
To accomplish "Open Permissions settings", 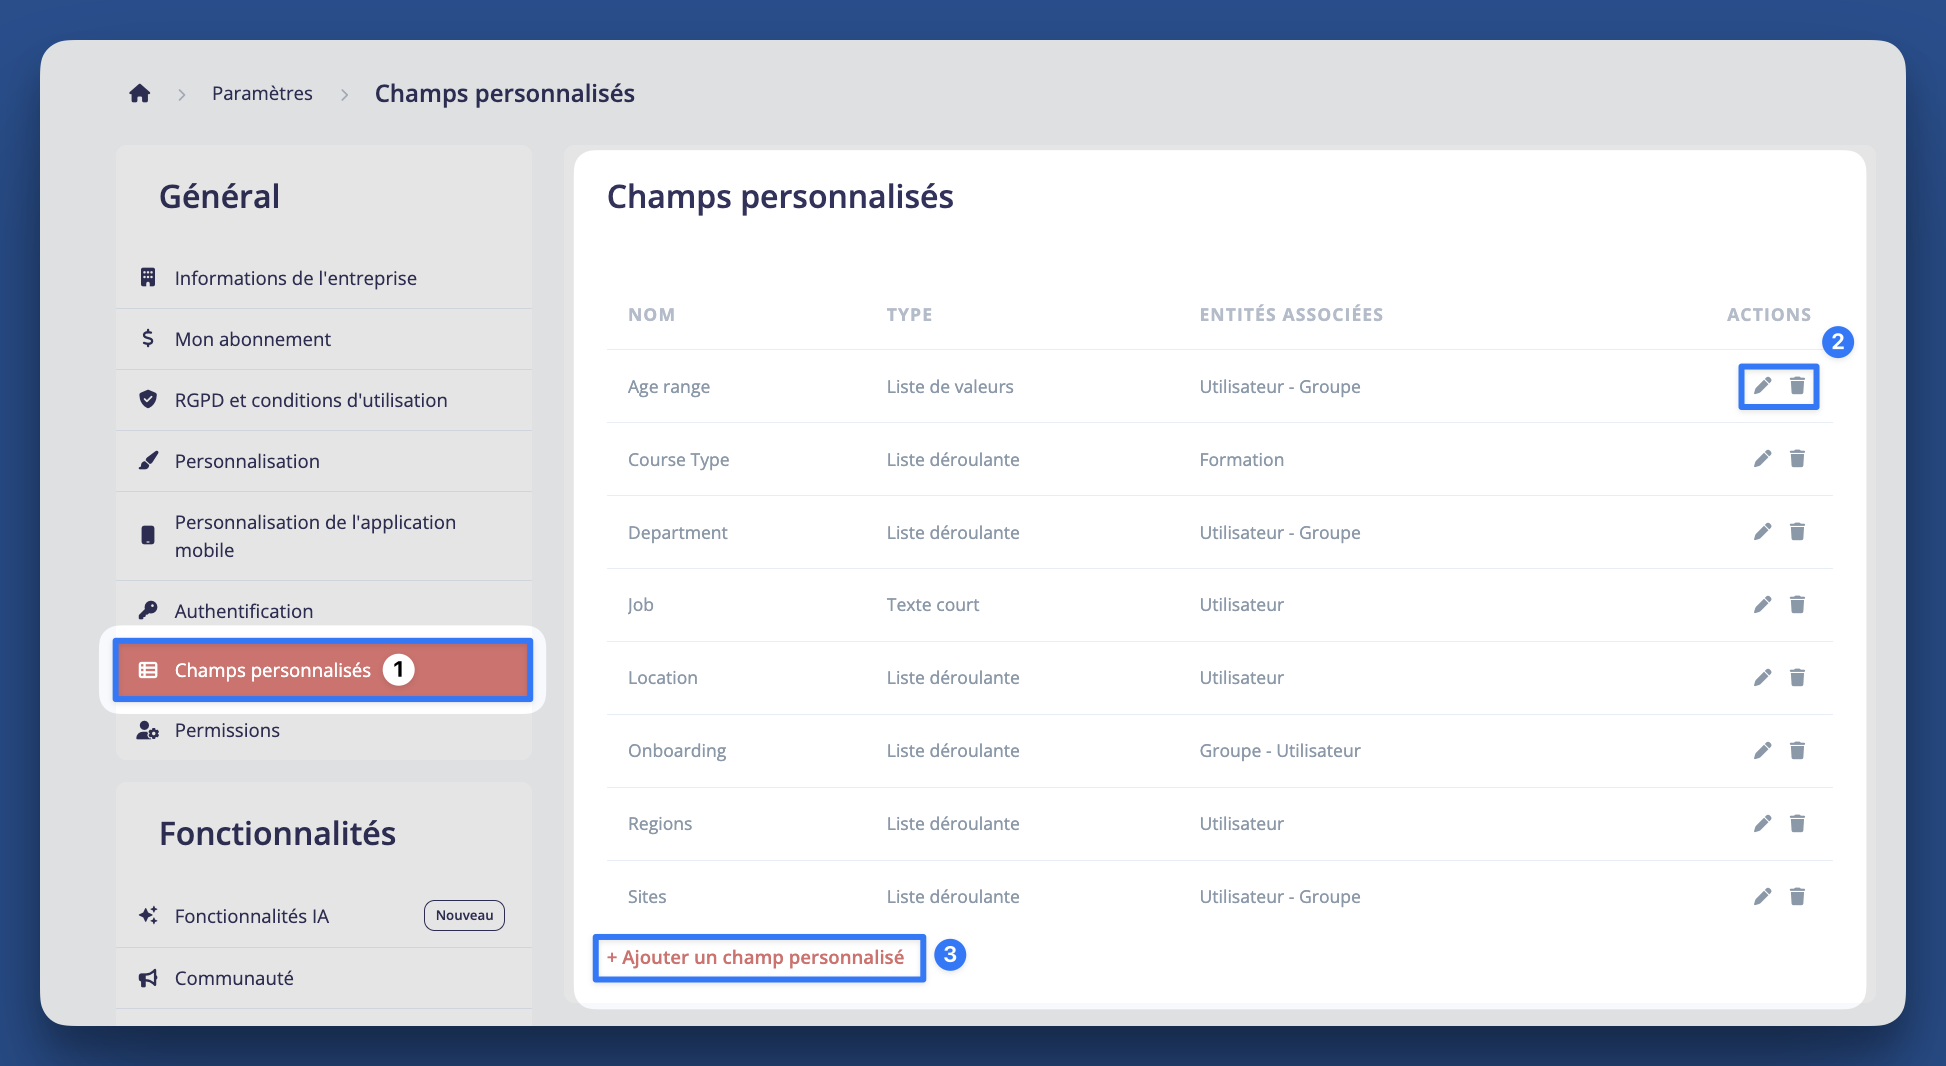I will (x=324, y=730).
